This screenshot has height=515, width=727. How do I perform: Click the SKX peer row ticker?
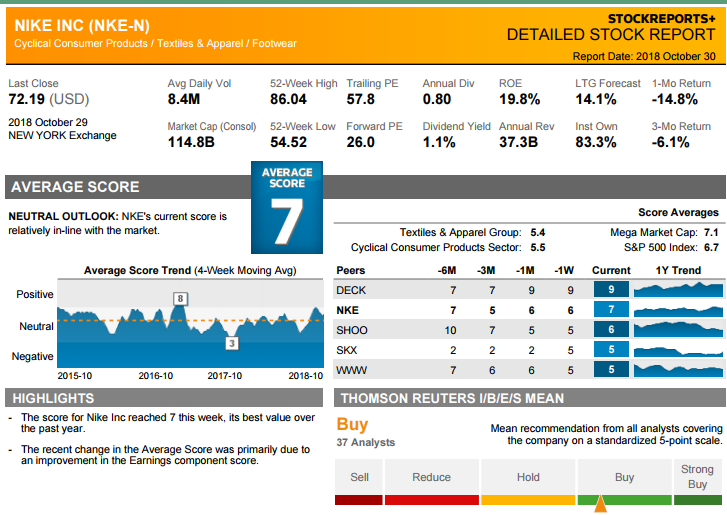coord(347,350)
